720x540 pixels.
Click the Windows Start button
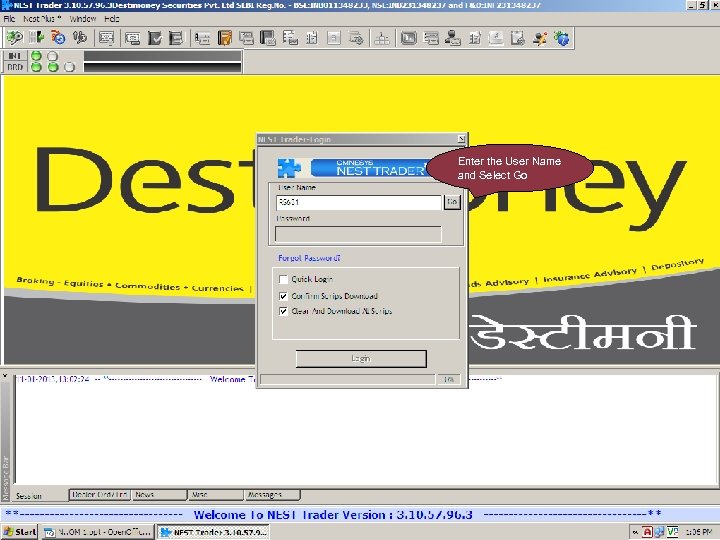click(x=19, y=532)
